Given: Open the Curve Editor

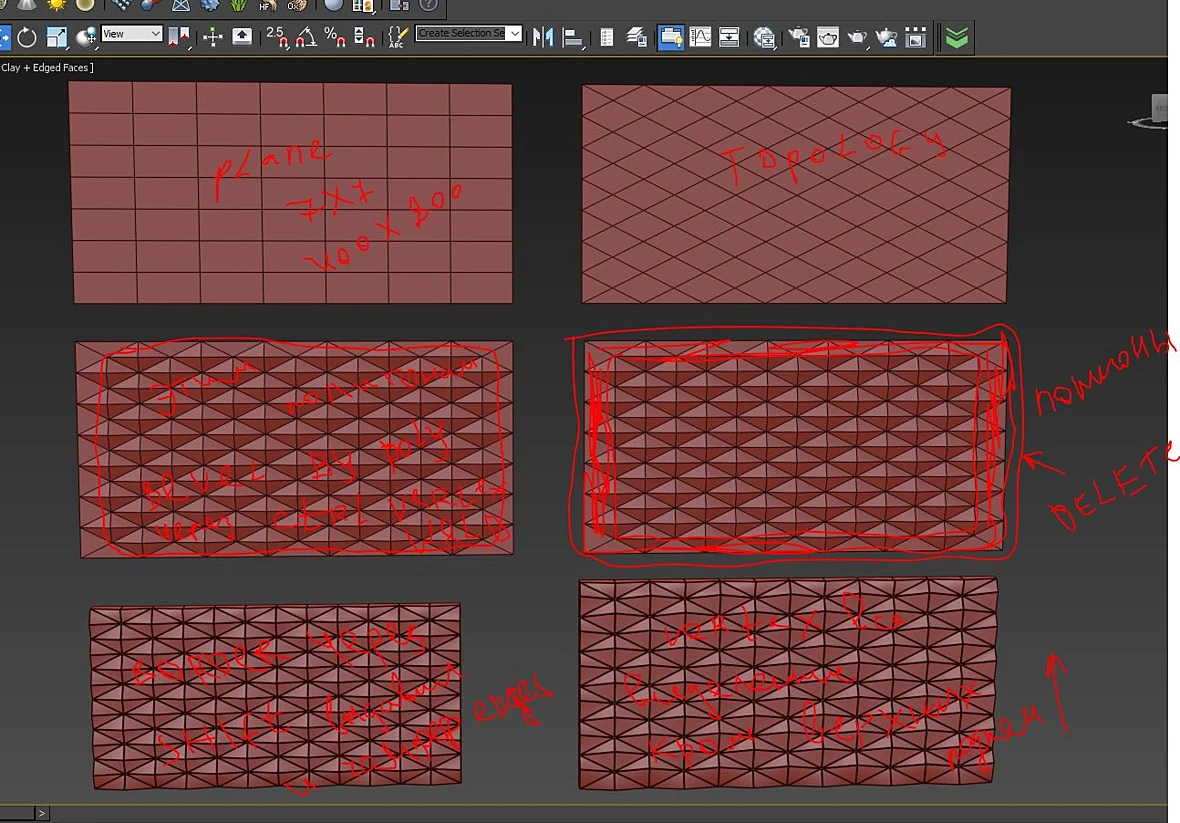Looking at the screenshot, I should (x=700, y=37).
